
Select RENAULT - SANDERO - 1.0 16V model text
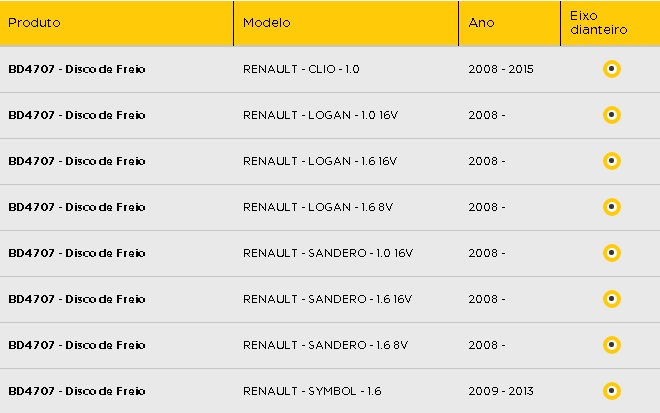(x=328, y=253)
